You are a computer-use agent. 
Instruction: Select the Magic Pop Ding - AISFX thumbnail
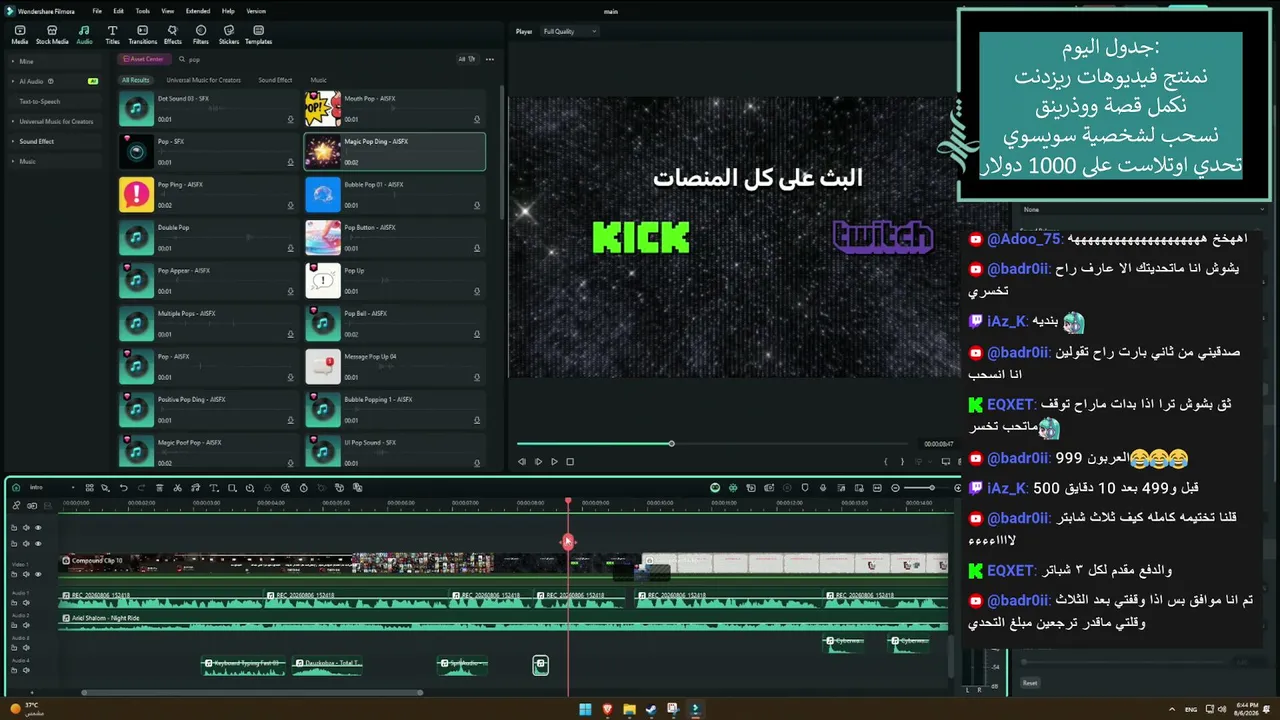(323, 152)
